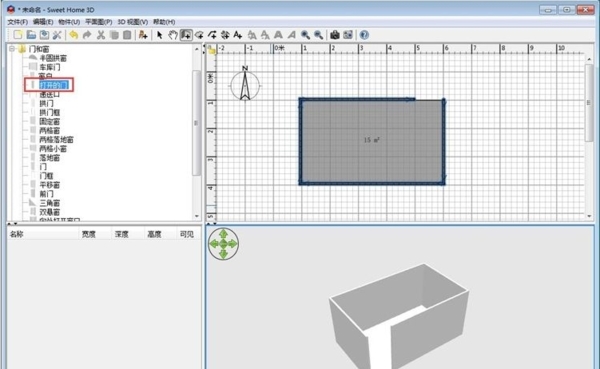Choose the Create polylines tool
Image resolution: width=600 pixels, height=369 pixels.
click(212, 35)
